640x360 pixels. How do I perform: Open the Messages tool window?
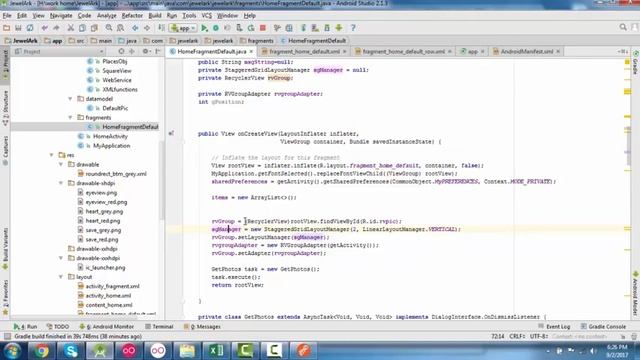tap(202, 327)
